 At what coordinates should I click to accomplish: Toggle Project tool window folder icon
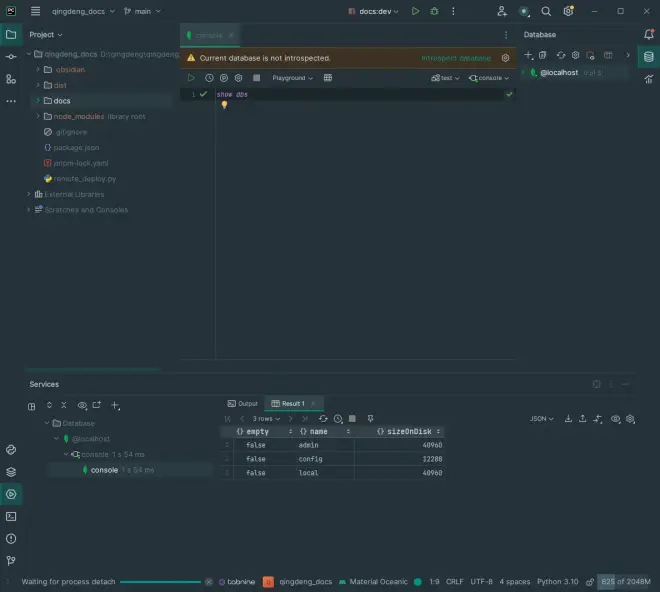(11, 35)
